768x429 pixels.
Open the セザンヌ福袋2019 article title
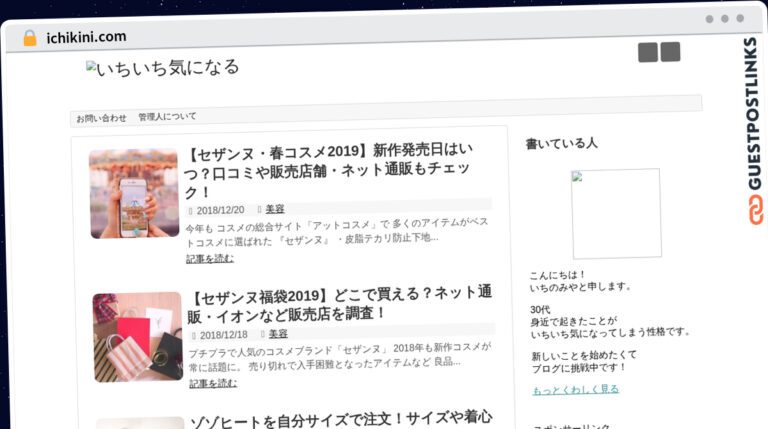(339, 304)
